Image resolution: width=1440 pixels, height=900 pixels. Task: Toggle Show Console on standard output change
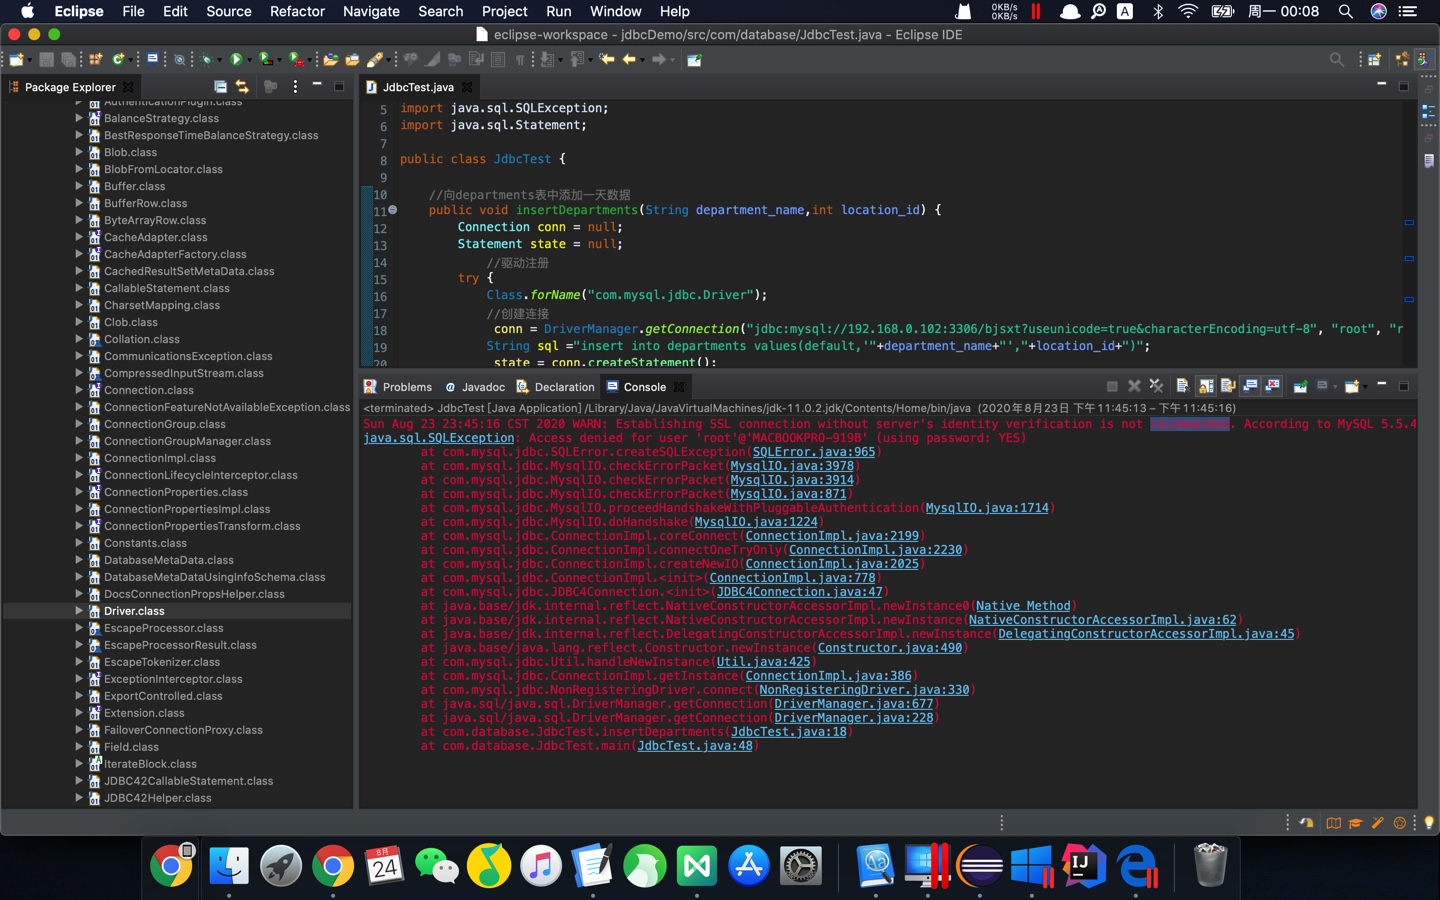point(1250,386)
